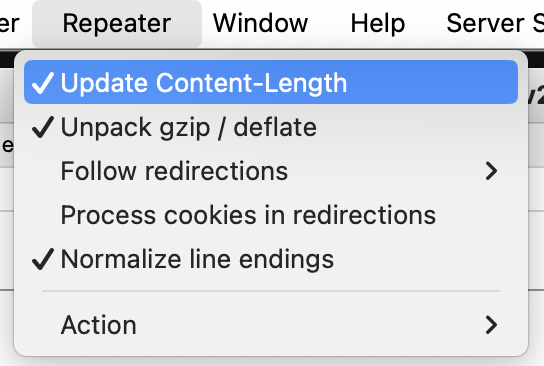Disable the Update Content-Length option

[x=271, y=82]
